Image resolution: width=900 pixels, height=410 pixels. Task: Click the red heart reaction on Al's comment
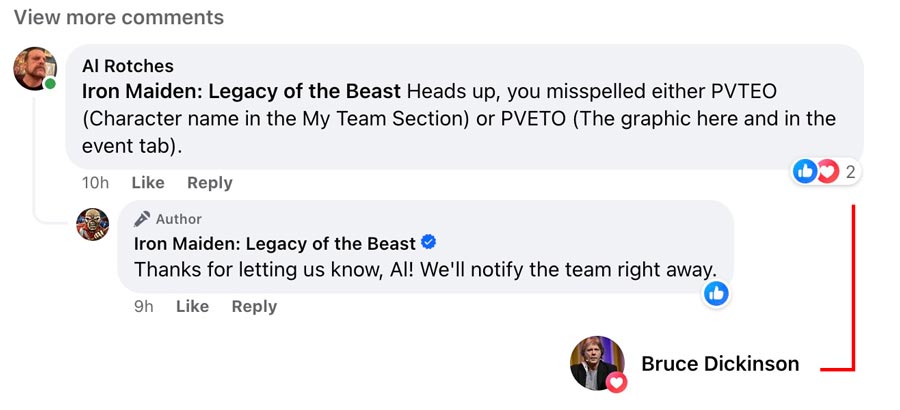click(827, 171)
